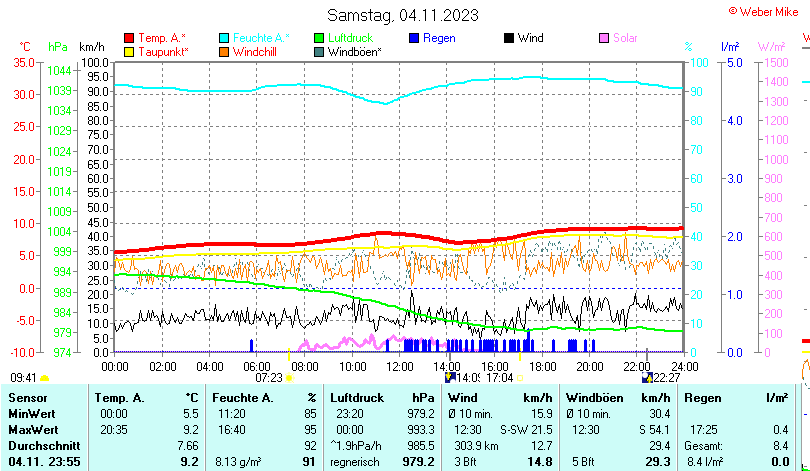The height and width of the screenshot is (471, 810).
Task: Click the moon icon beside 22:27
Action: click(647, 378)
